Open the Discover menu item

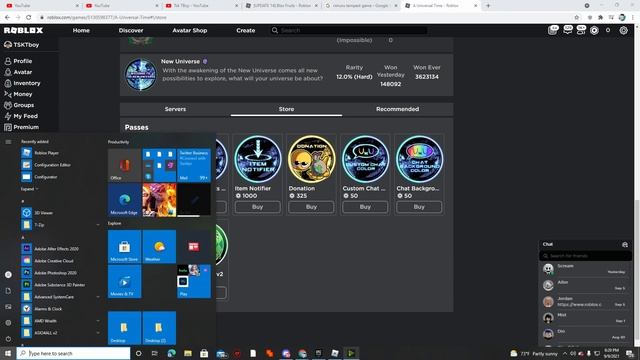[x=131, y=31]
